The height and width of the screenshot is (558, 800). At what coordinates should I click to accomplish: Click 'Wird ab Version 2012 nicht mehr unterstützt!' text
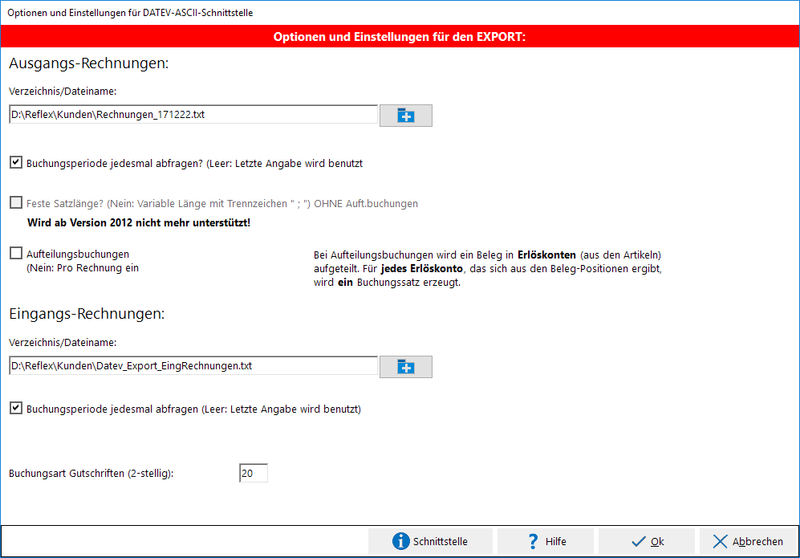139,223
